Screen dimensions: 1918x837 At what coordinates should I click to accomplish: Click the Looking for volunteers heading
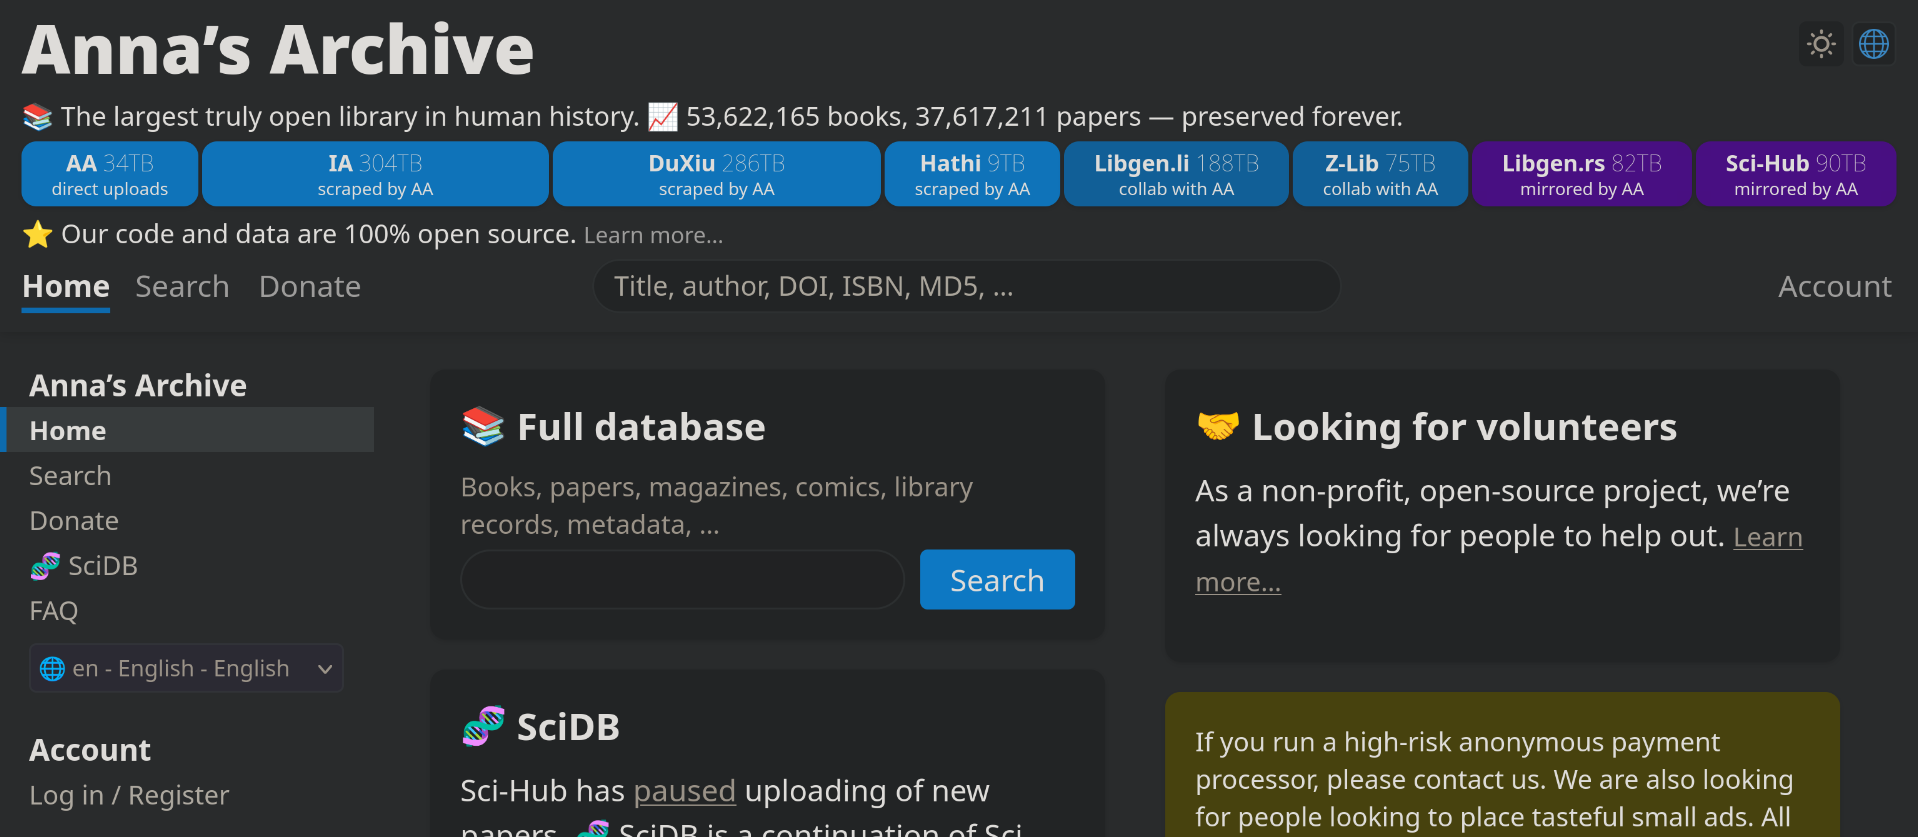tap(1464, 427)
